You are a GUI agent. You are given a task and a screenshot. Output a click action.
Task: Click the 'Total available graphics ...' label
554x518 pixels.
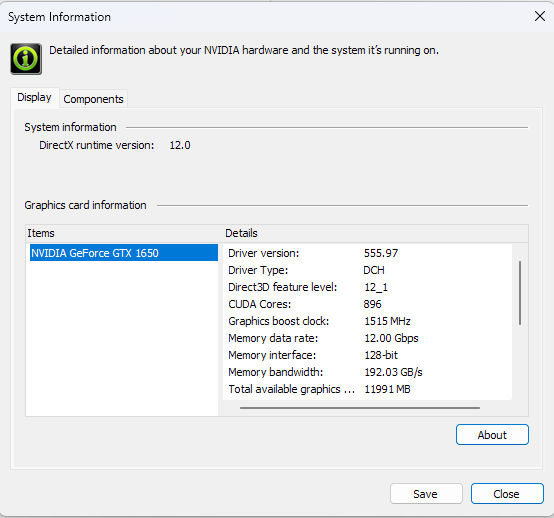point(291,389)
